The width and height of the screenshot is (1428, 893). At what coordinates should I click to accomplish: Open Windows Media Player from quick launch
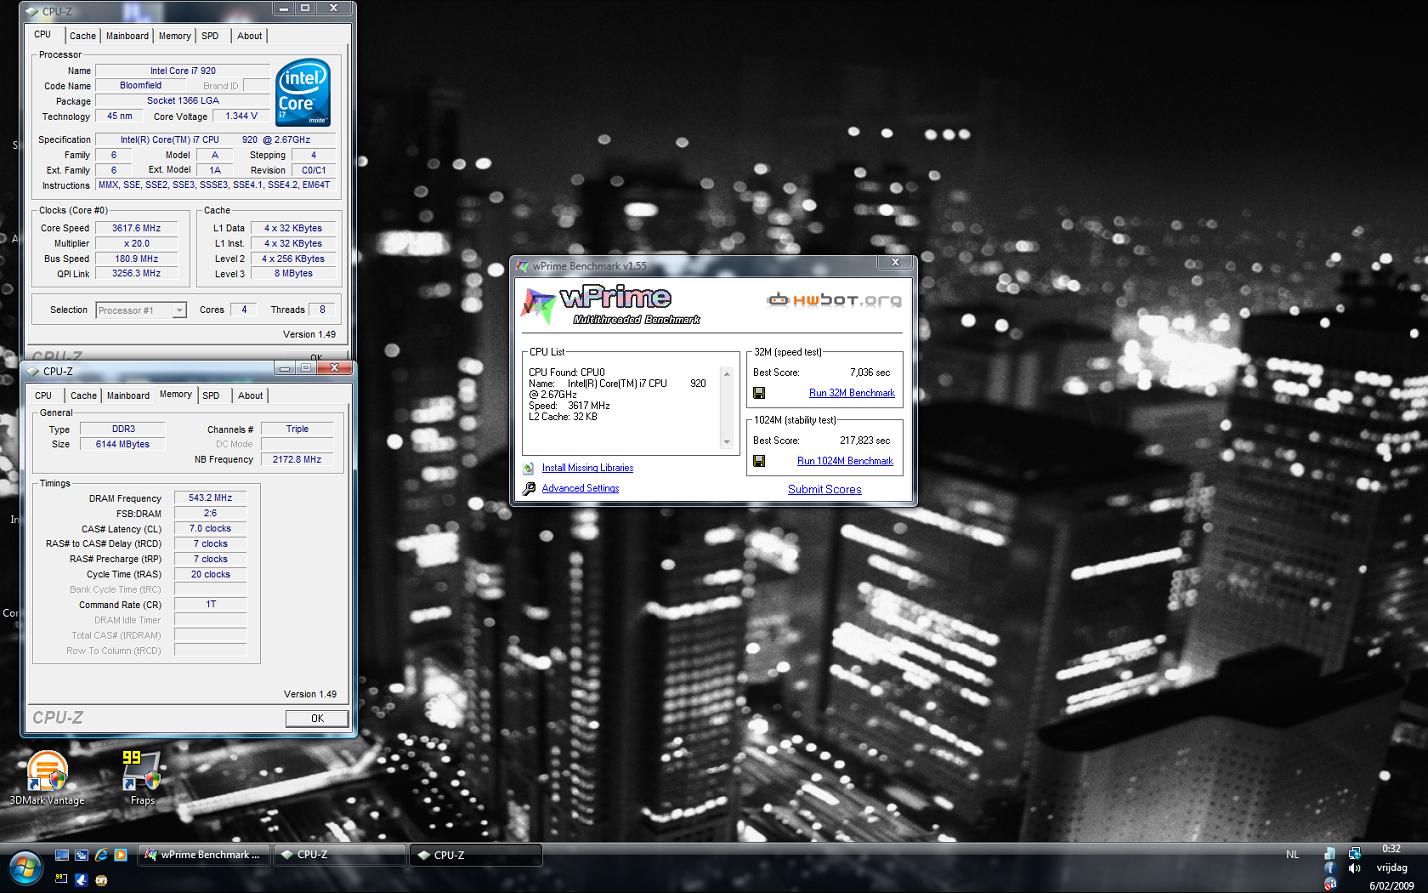pos(121,855)
